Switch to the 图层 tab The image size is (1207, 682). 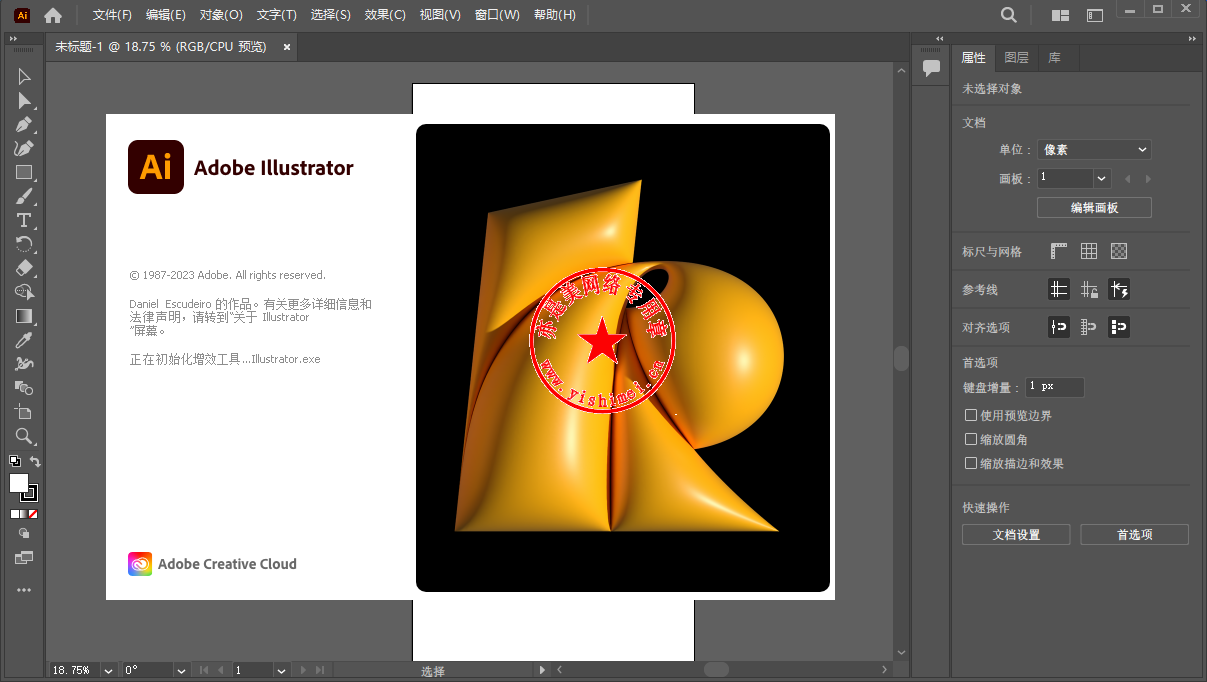point(1016,58)
